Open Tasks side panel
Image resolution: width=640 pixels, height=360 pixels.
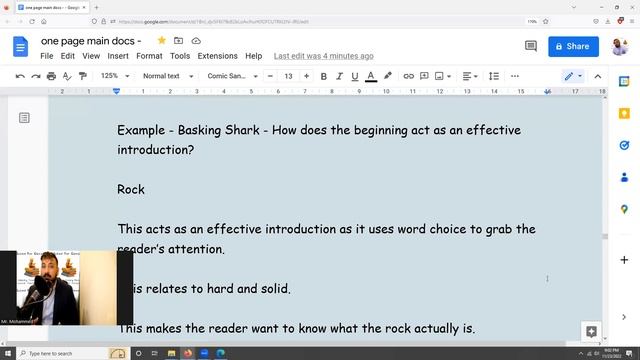(x=624, y=145)
